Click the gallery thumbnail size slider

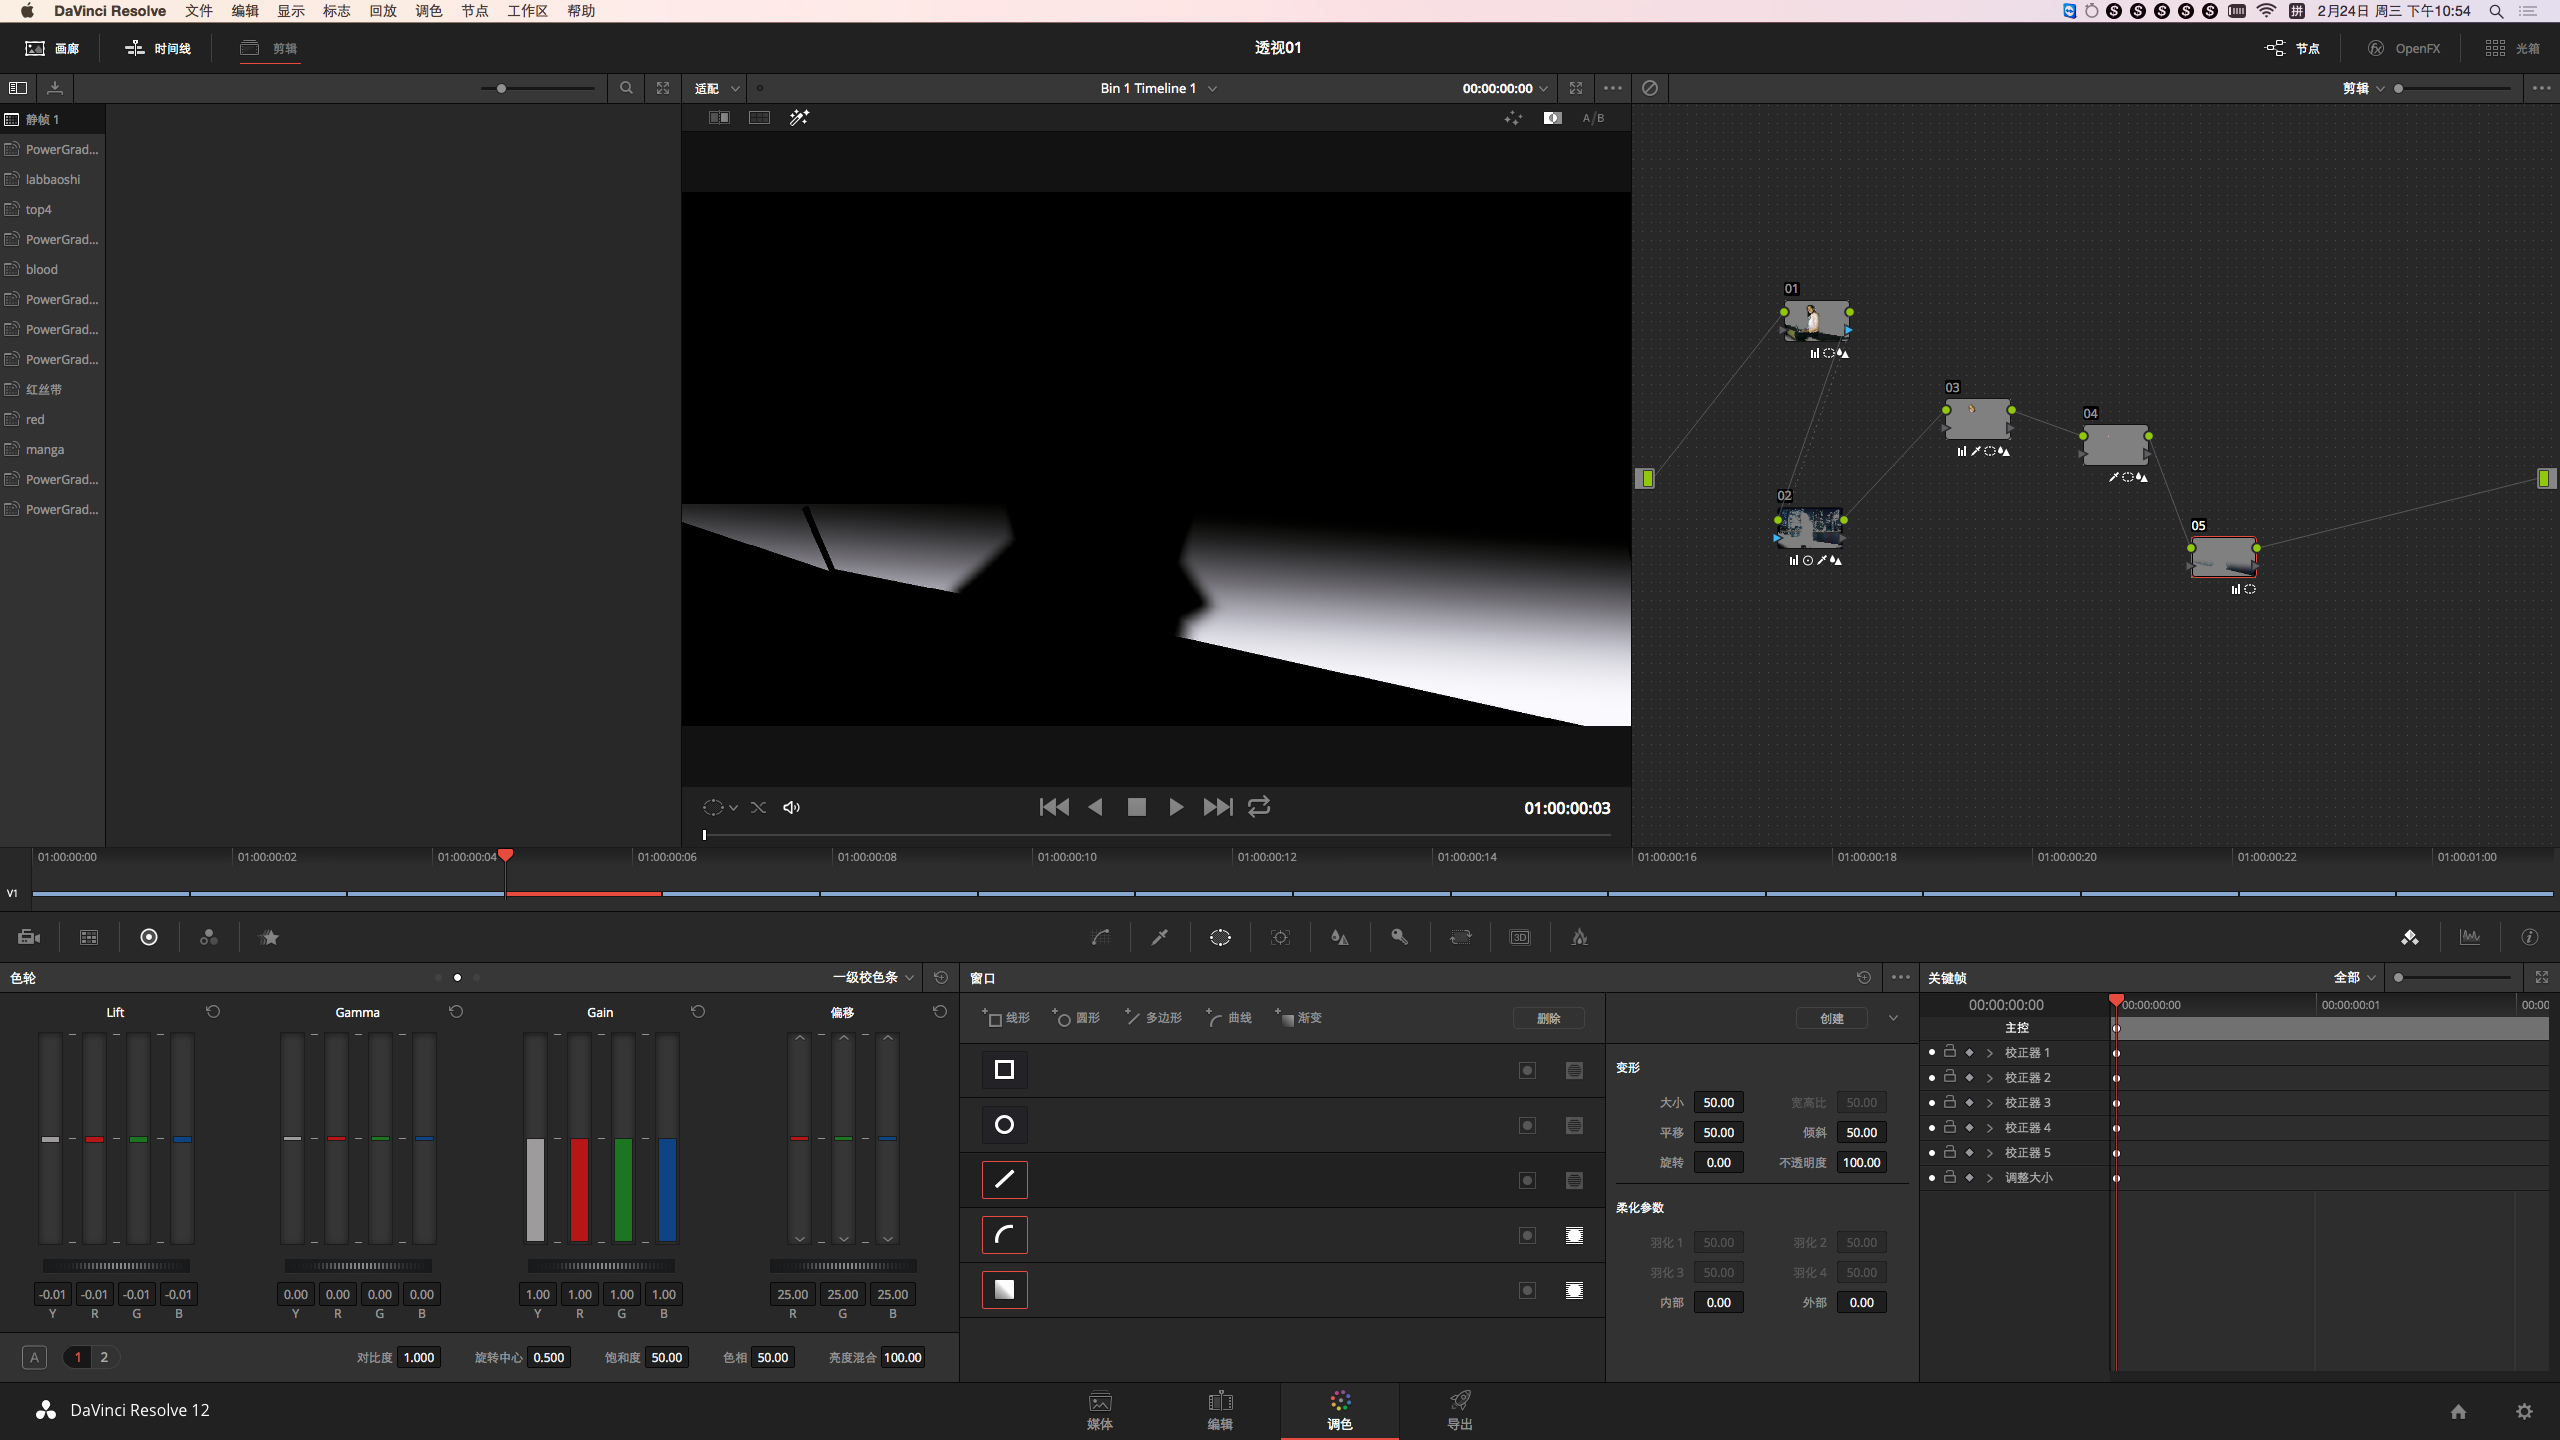538,88
